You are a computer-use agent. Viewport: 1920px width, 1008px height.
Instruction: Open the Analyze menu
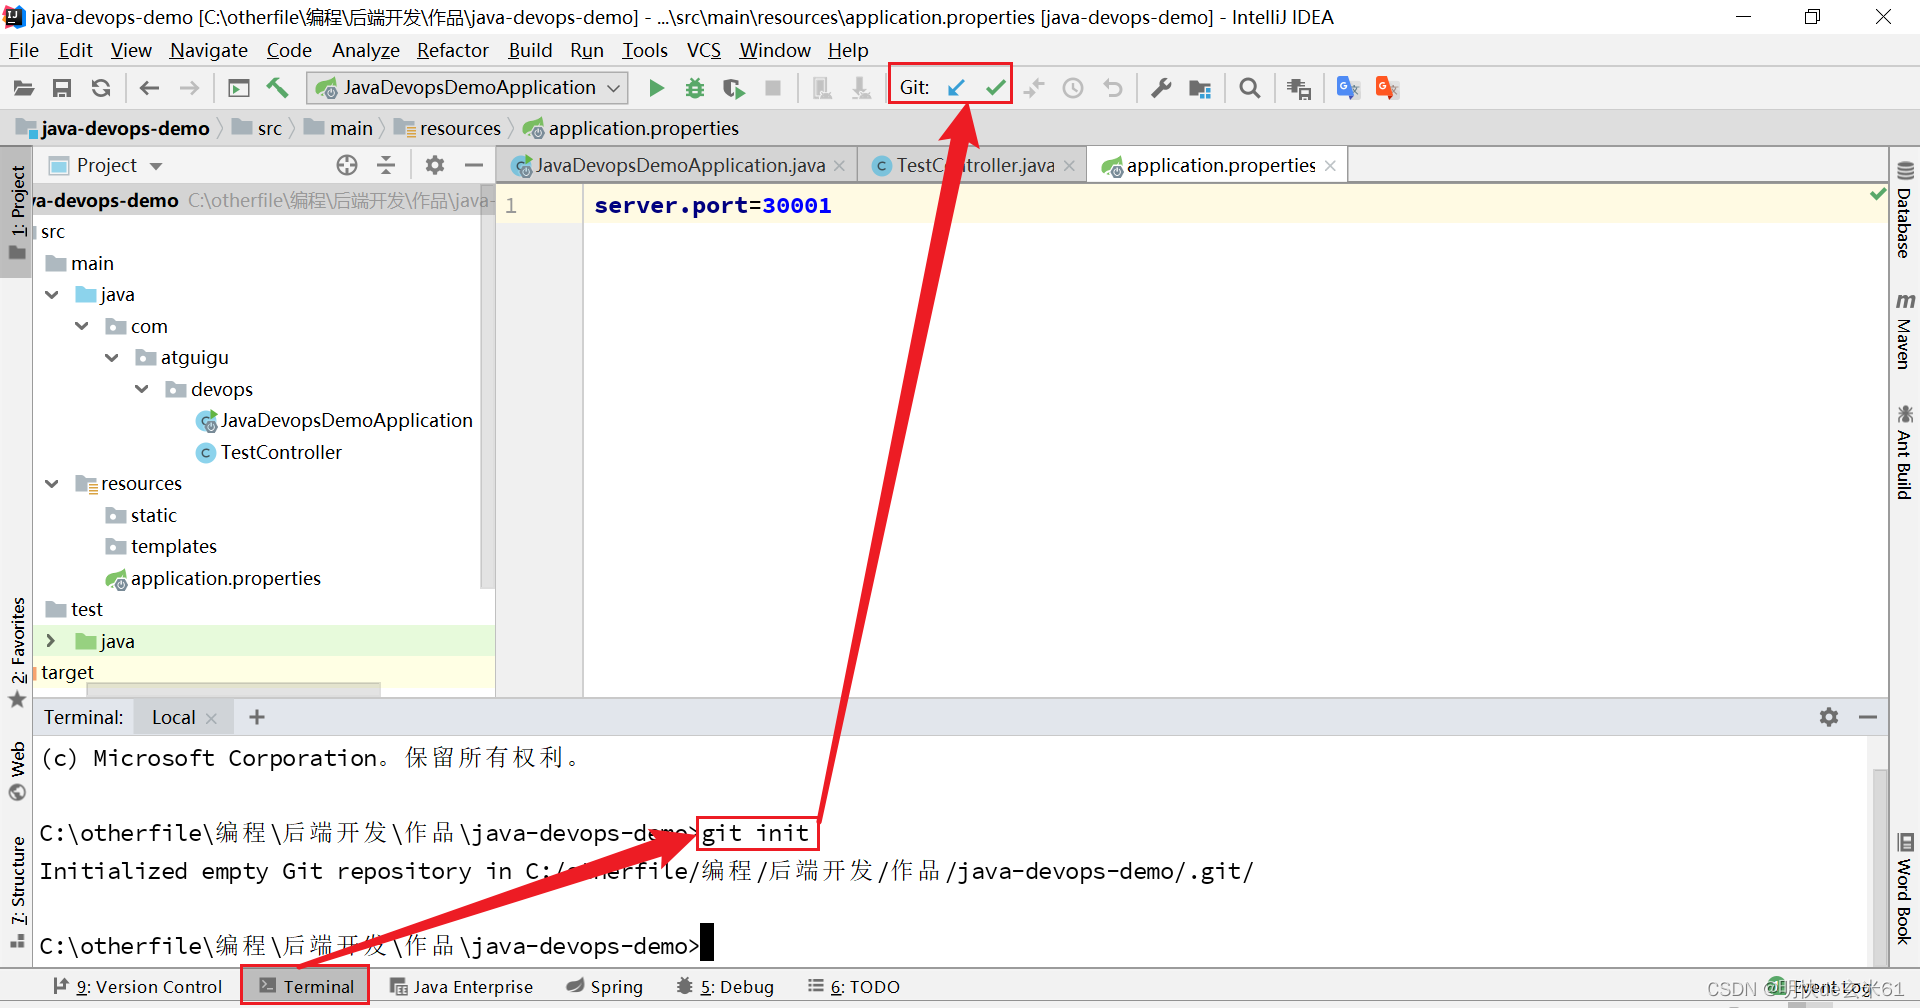365,50
